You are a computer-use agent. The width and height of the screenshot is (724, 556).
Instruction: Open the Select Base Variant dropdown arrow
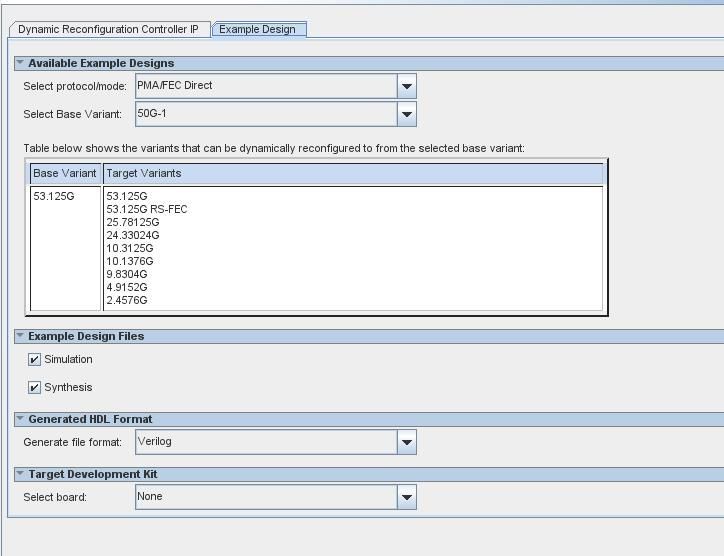tap(406, 115)
